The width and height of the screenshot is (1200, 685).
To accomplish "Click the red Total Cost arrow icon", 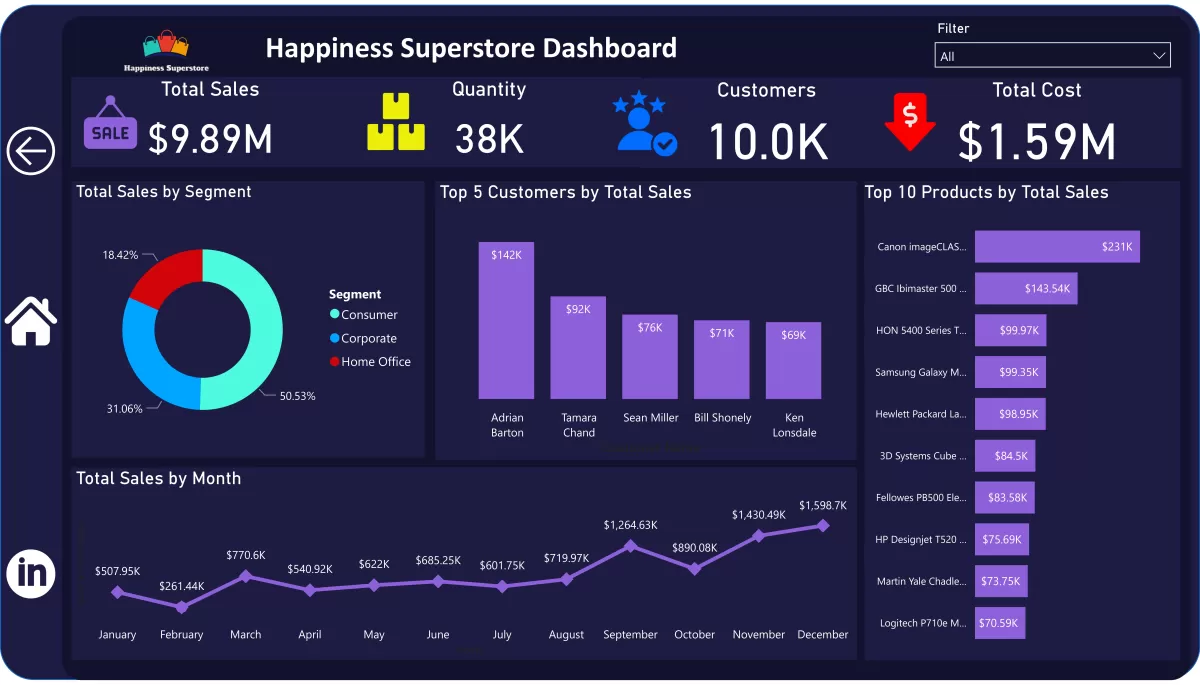I will pos(910,121).
